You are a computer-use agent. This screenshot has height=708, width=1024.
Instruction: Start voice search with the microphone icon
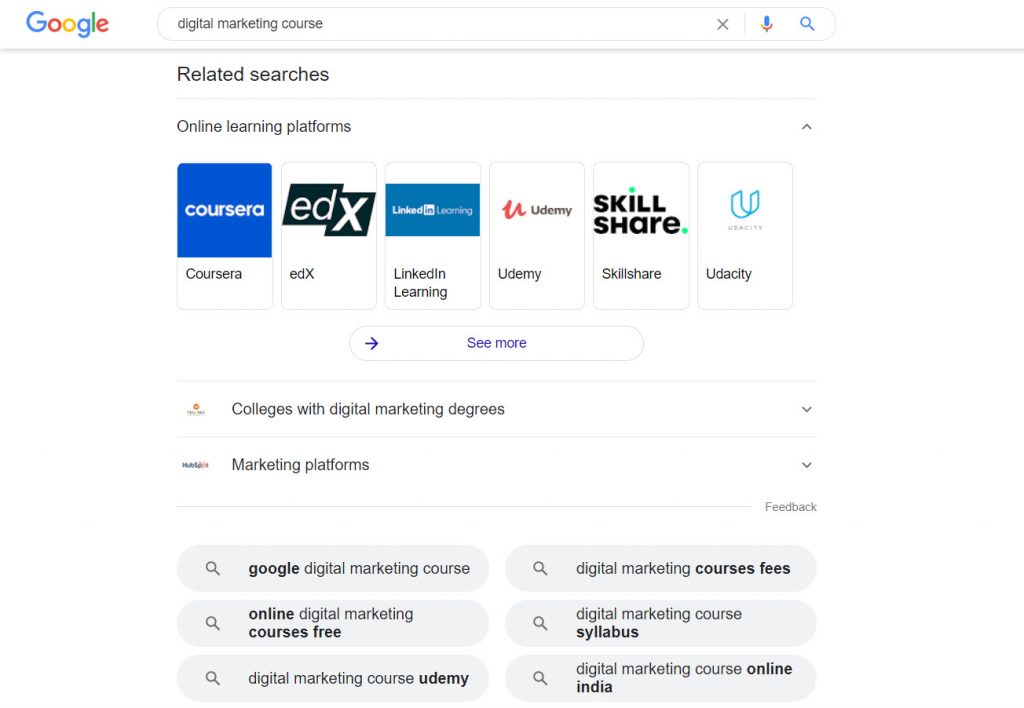click(767, 24)
